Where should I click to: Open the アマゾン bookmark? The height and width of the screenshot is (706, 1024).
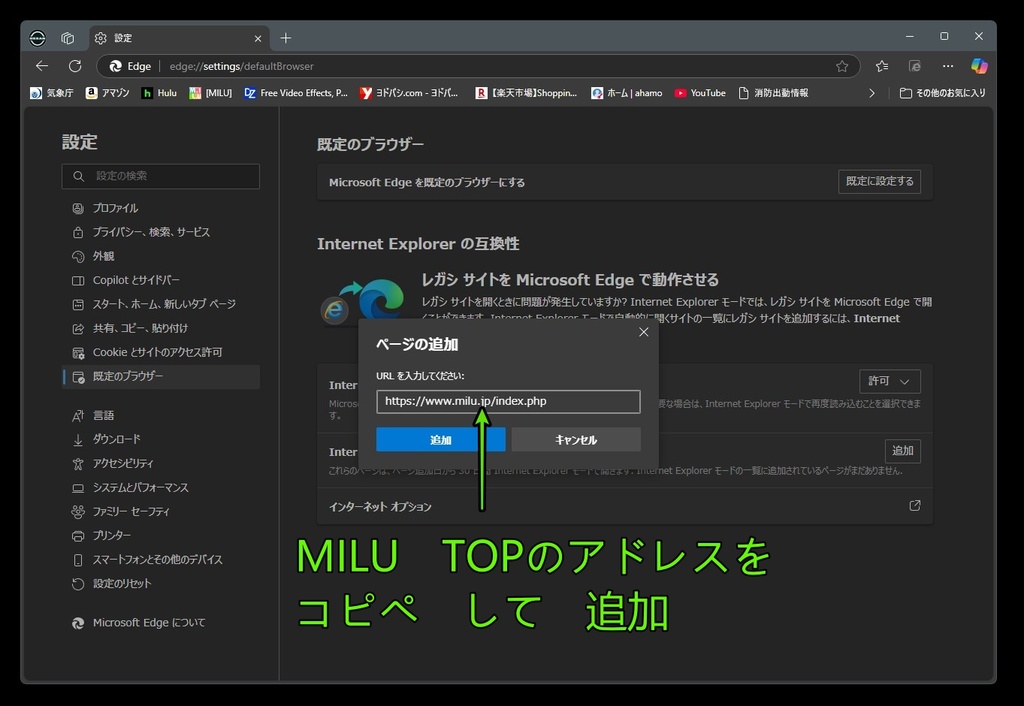(x=108, y=93)
